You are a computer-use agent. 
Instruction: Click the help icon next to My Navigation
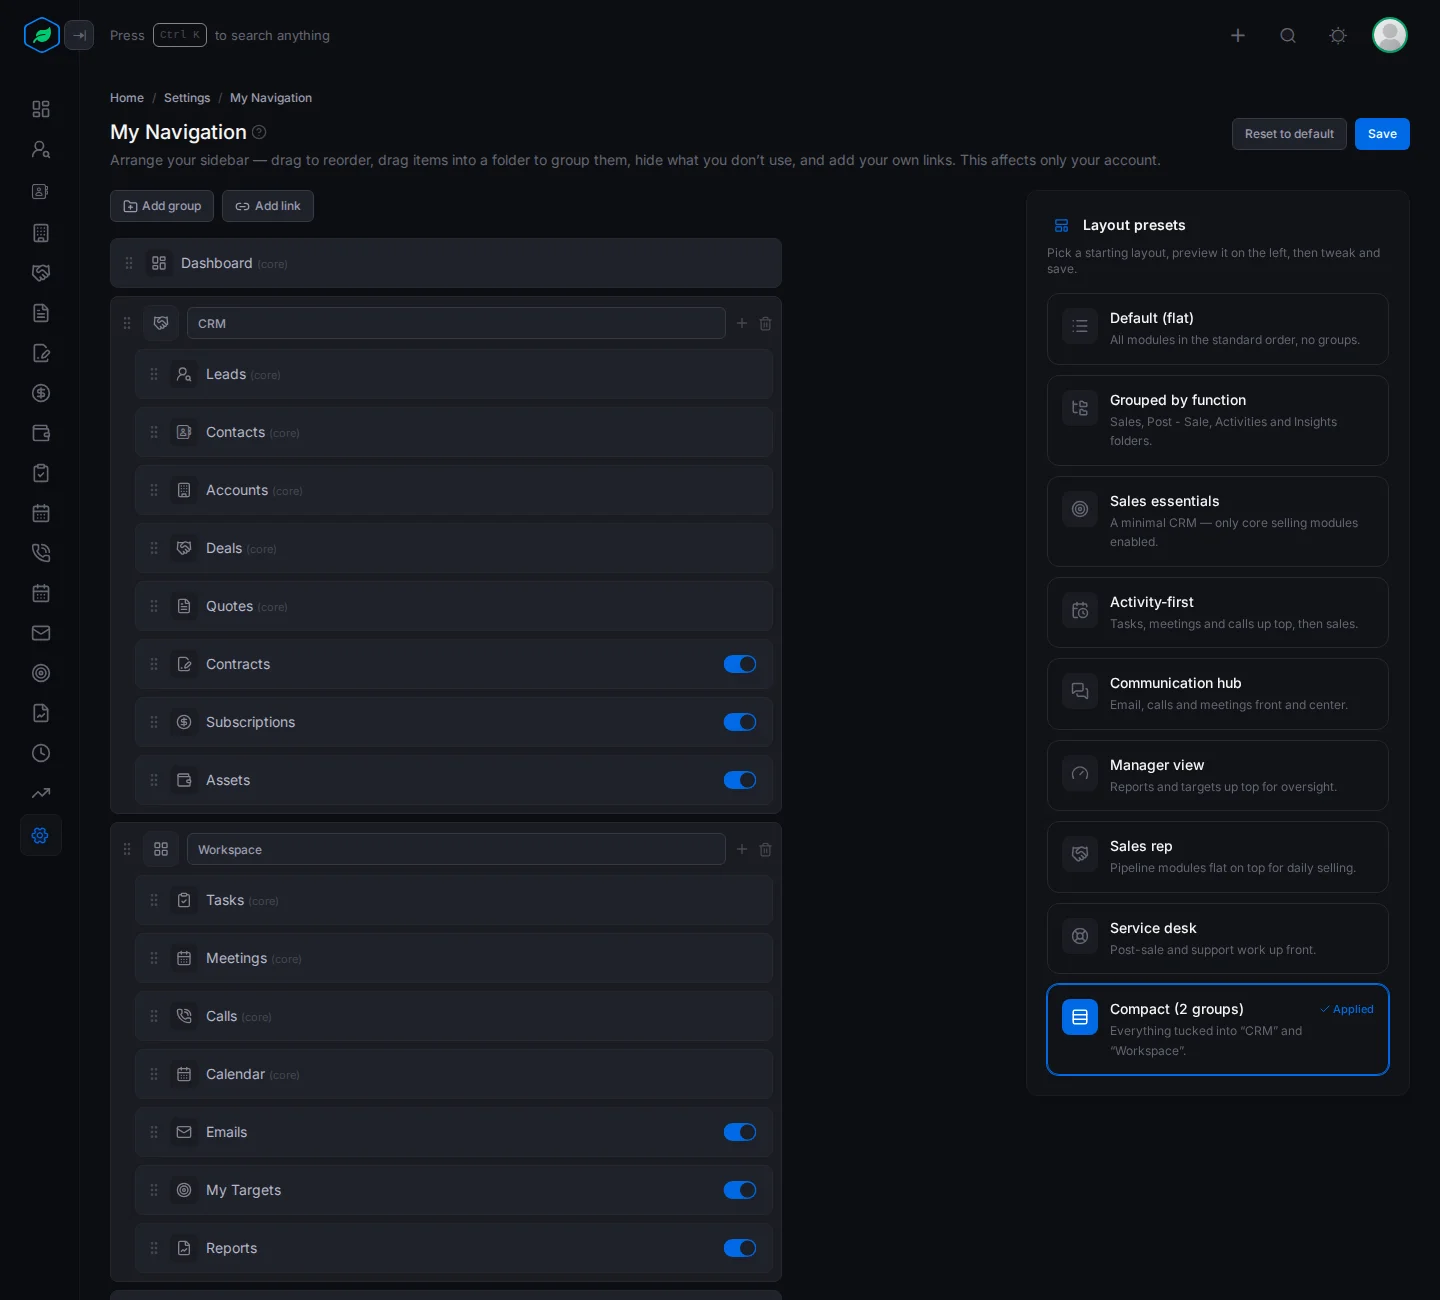(x=259, y=132)
